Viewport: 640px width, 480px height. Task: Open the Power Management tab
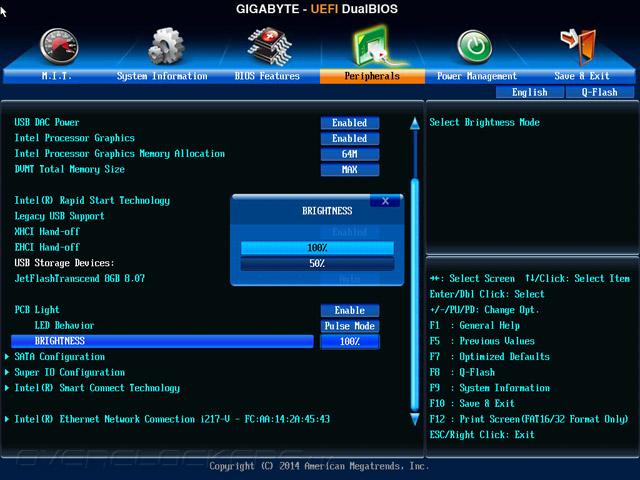477,76
